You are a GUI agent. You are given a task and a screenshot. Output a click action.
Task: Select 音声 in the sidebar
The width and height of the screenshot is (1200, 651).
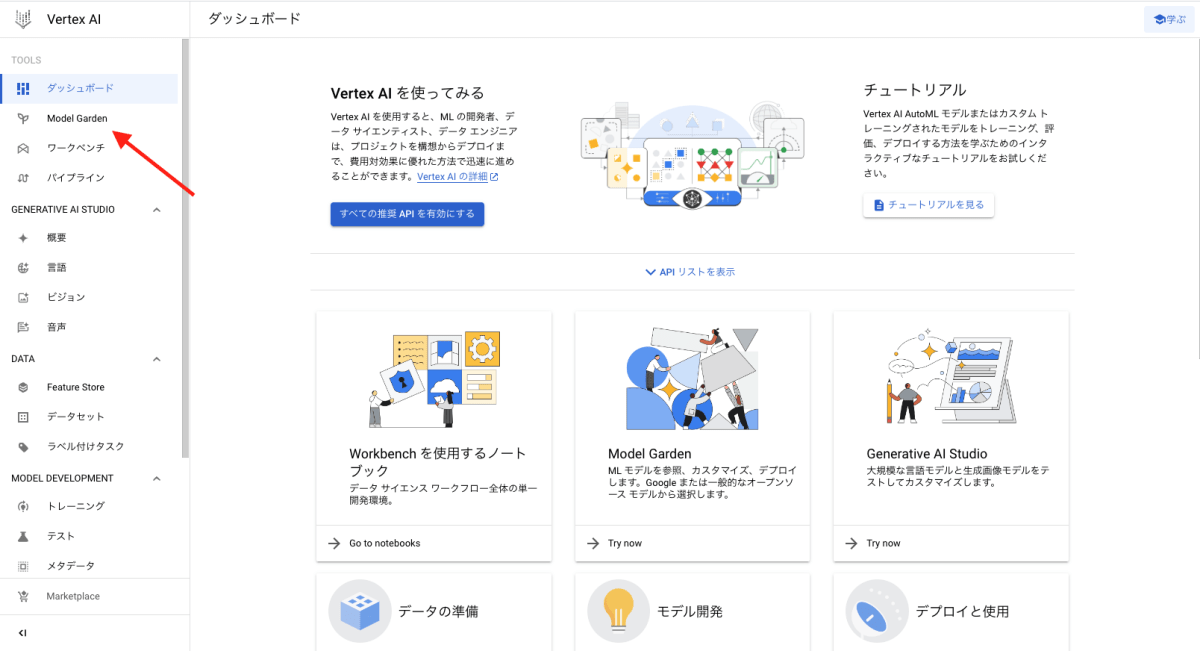pos(89,327)
